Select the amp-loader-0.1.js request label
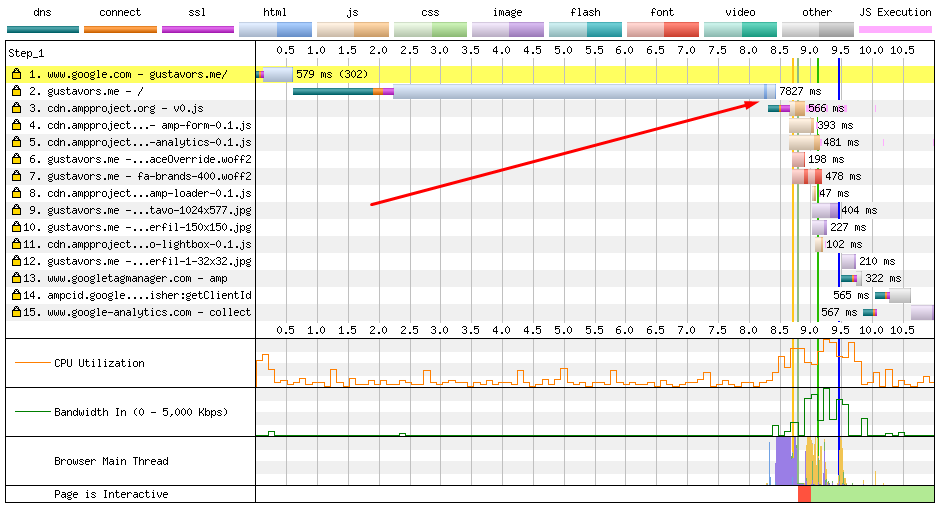This screenshot has width=944, height=512. 149,193
